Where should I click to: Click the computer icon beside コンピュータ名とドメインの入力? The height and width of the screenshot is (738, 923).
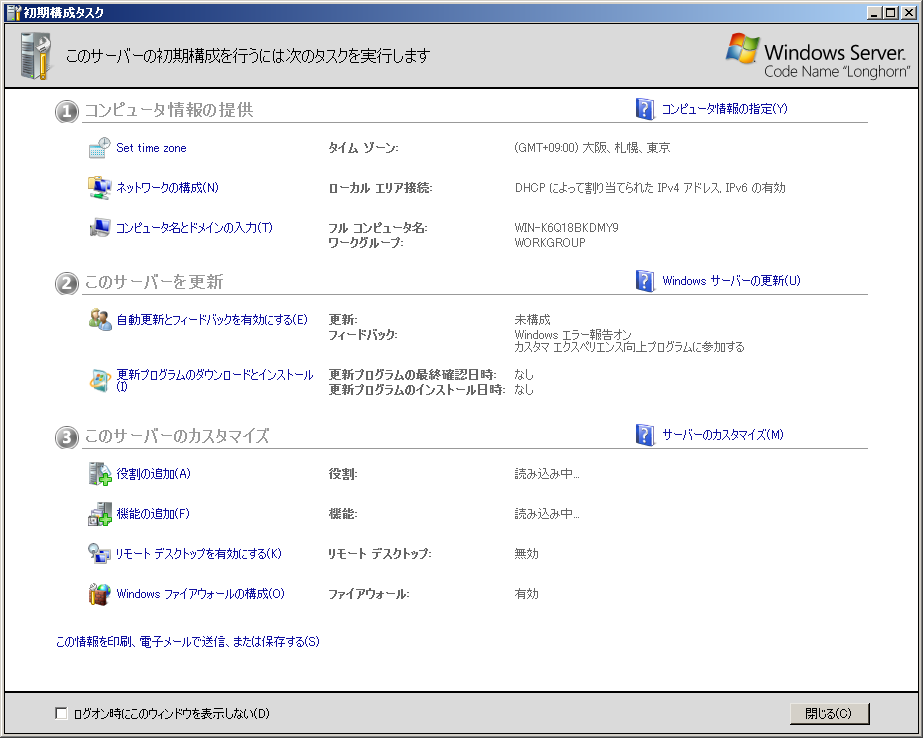pos(99,228)
